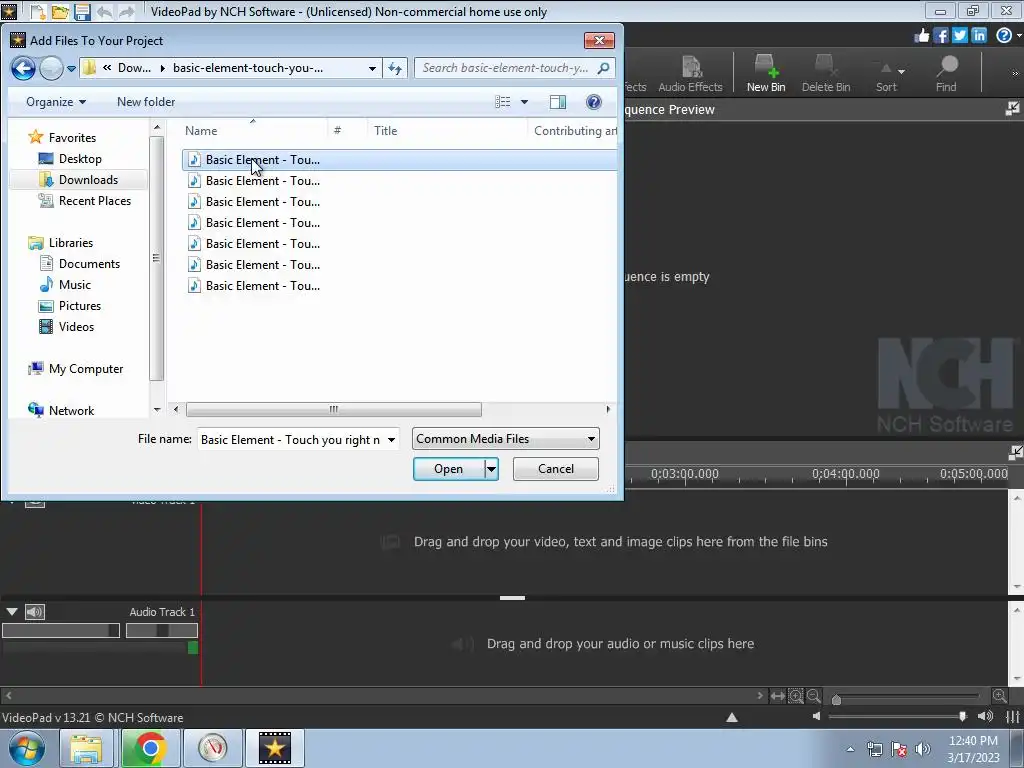Click the Windows Start button
The image size is (1024, 768).
click(x=27, y=748)
